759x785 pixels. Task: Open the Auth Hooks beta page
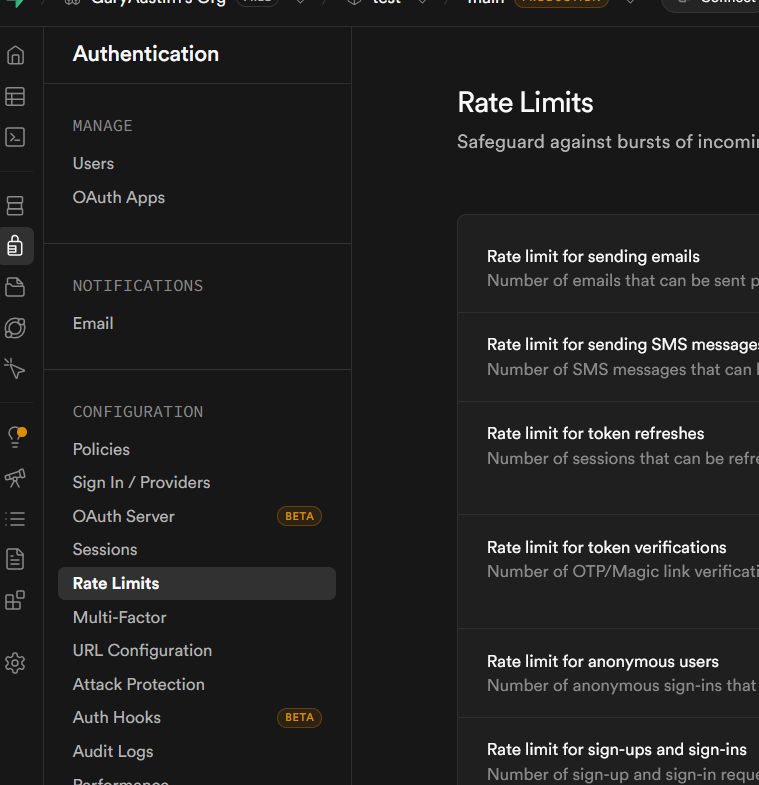116,717
